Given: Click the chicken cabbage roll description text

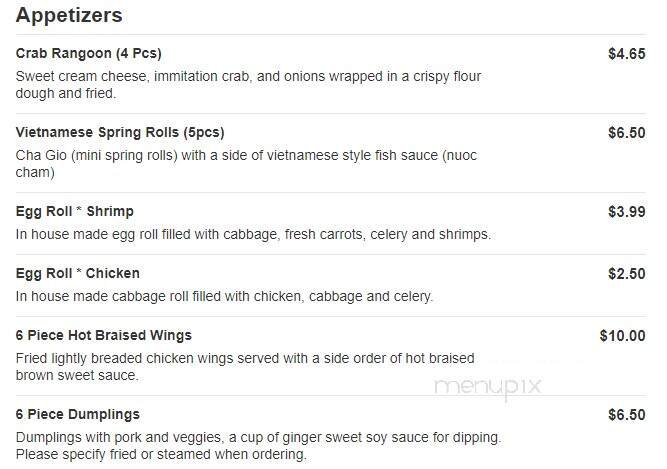Looking at the screenshot, I should 224,297.
